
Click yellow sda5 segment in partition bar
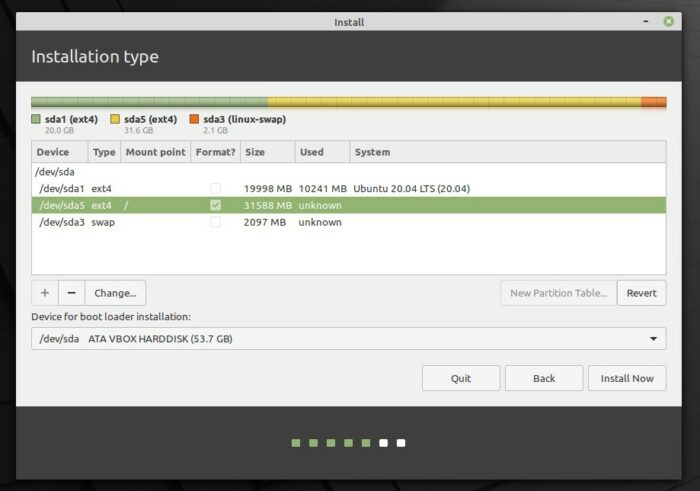454,102
